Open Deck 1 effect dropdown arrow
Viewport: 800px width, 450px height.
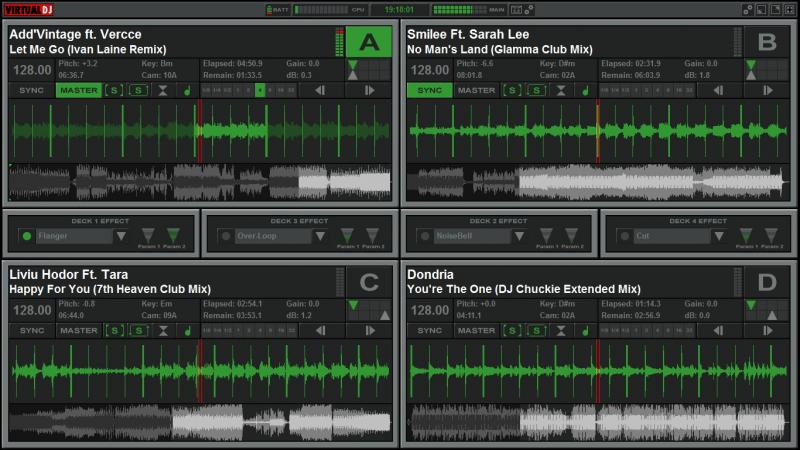121,236
